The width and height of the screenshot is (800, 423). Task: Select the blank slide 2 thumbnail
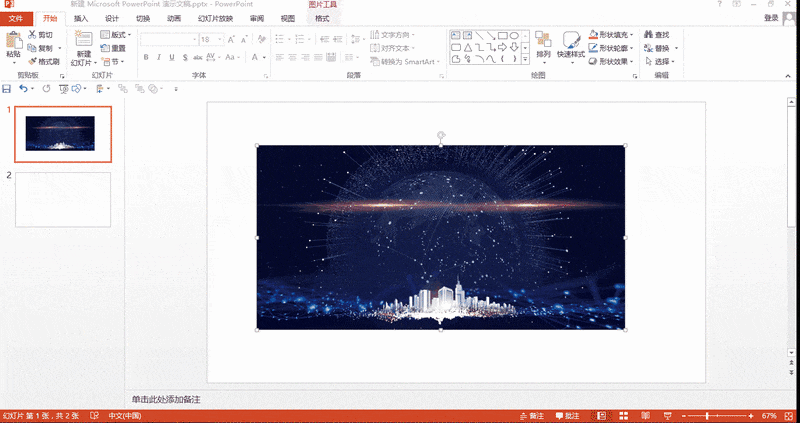point(62,200)
